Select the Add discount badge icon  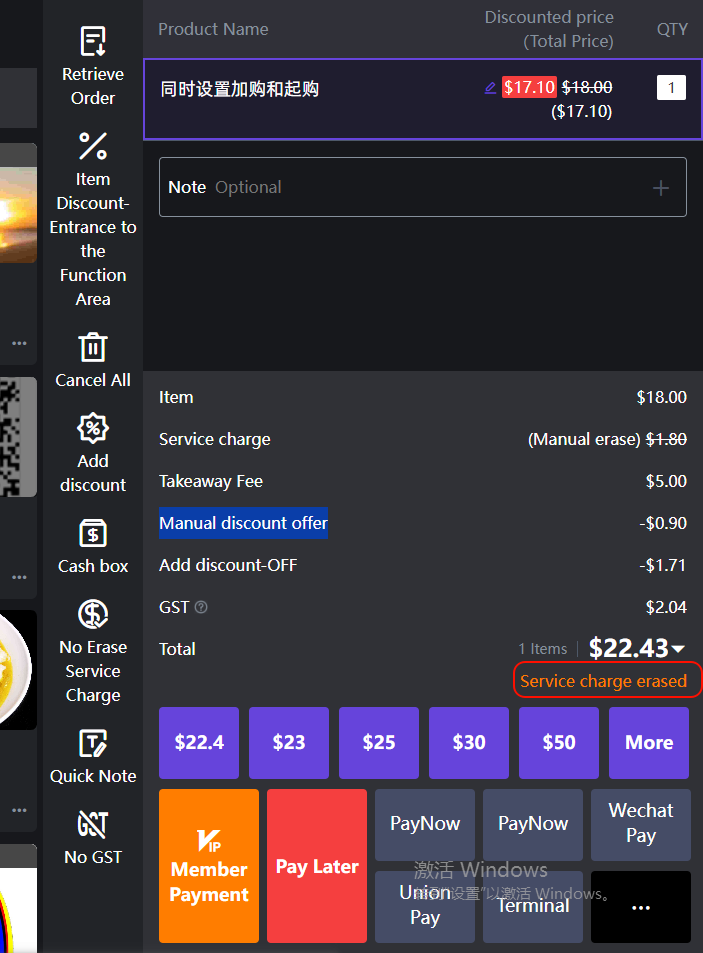tap(93, 429)
